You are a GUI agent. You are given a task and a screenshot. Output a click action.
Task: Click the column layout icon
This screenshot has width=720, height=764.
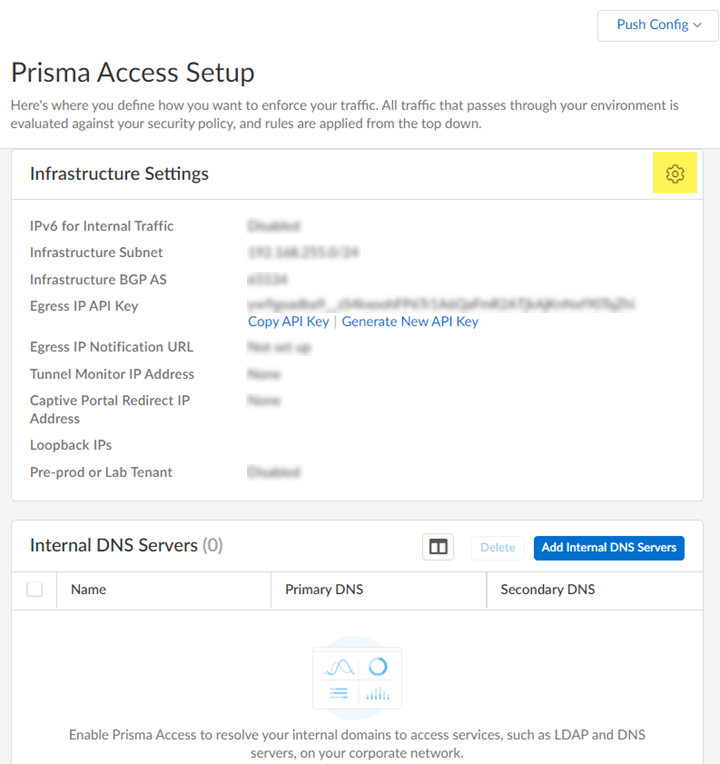[438, 547]
